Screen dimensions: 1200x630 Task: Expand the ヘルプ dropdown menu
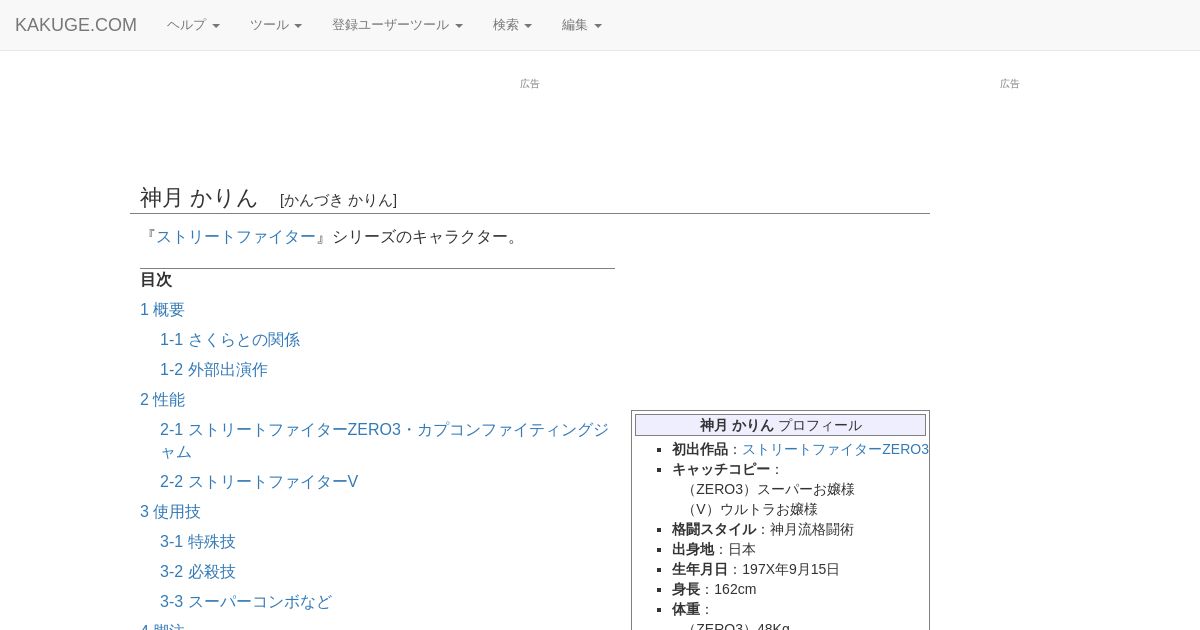click(193, 25)
